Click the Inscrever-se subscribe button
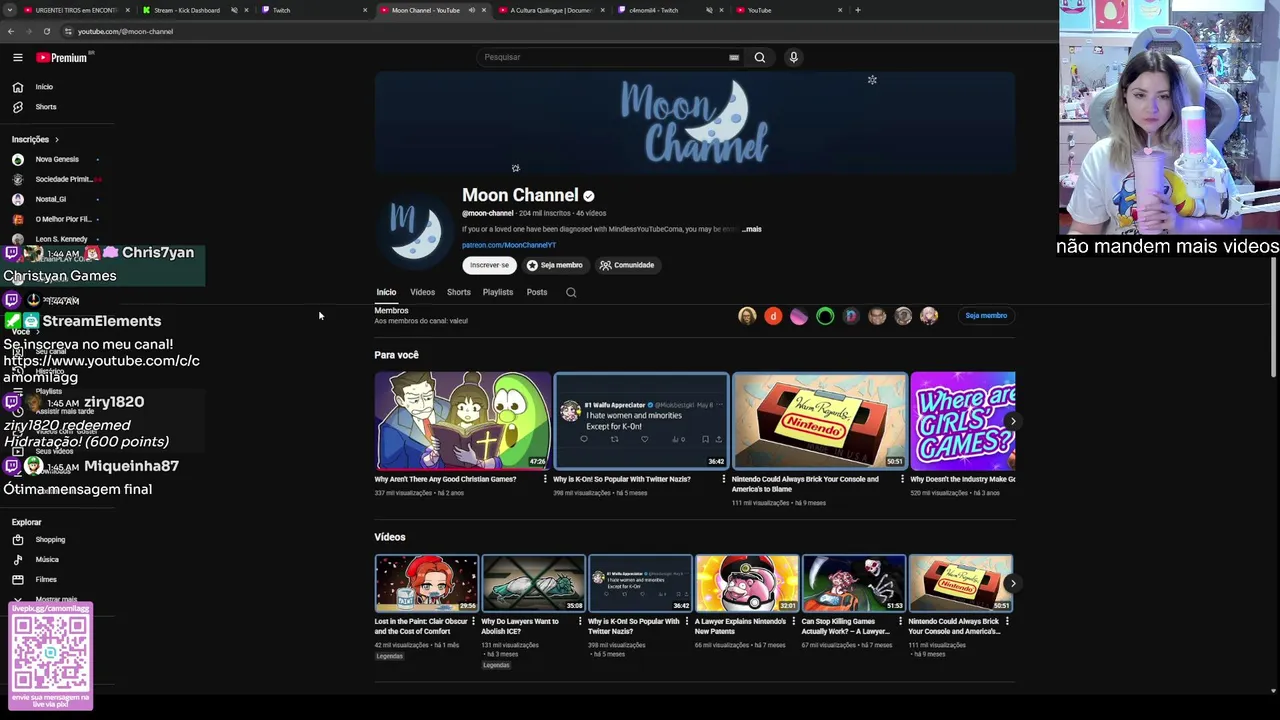 pyautogui.click(x=489, y=265)
